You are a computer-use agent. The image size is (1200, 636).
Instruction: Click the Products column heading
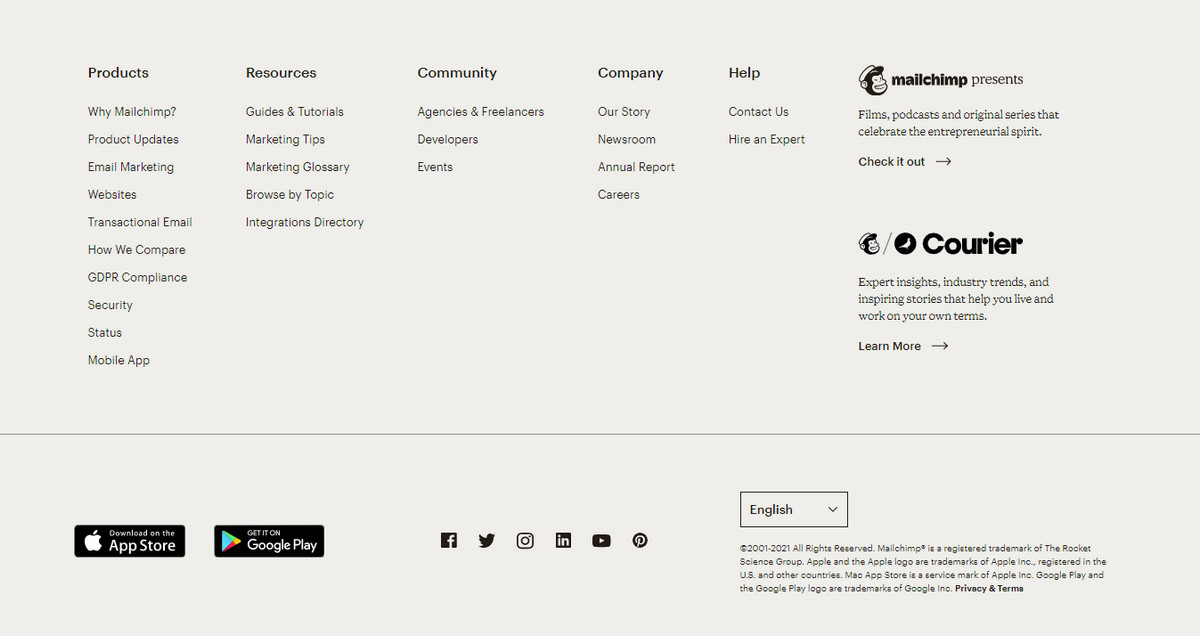(118, 73)
